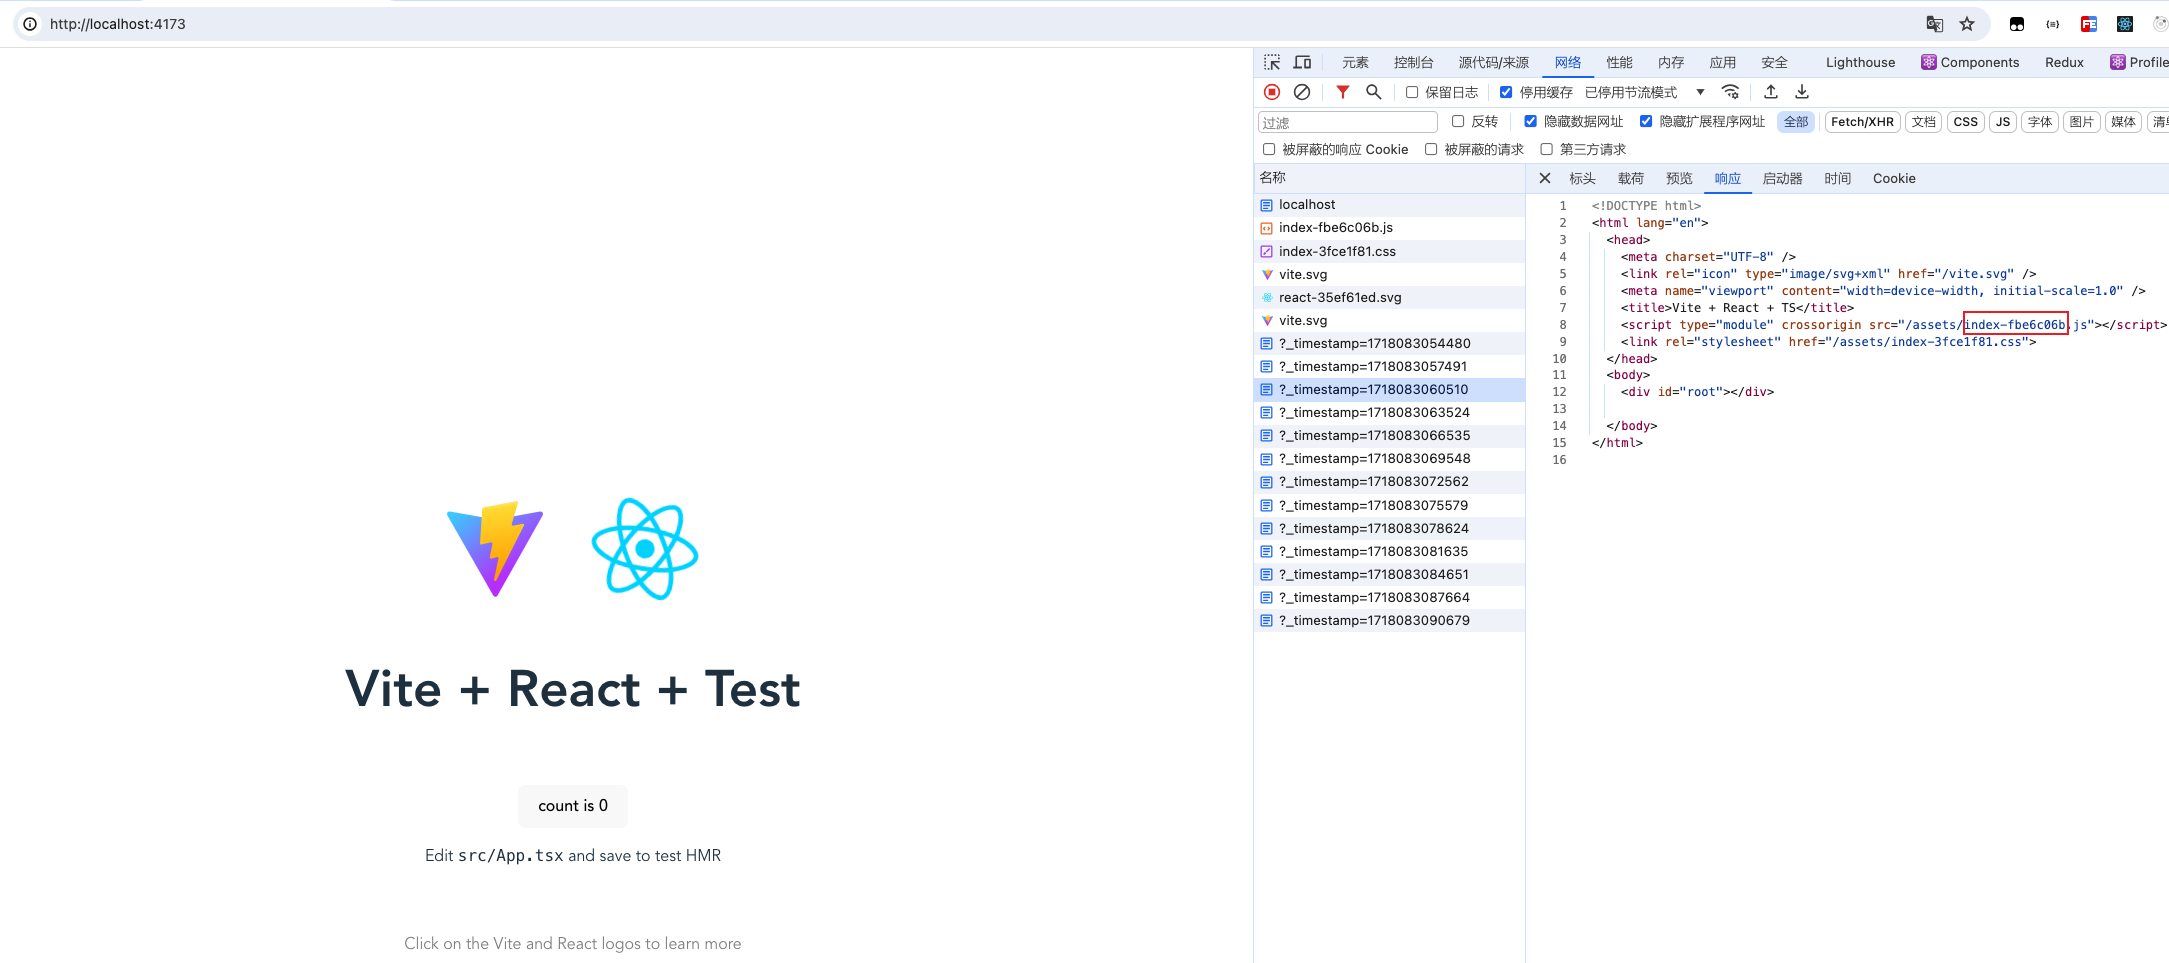Bookmark page with star icon
Image resolution: width=2169 pixels, height=963 pixels.
[1967, 24]
